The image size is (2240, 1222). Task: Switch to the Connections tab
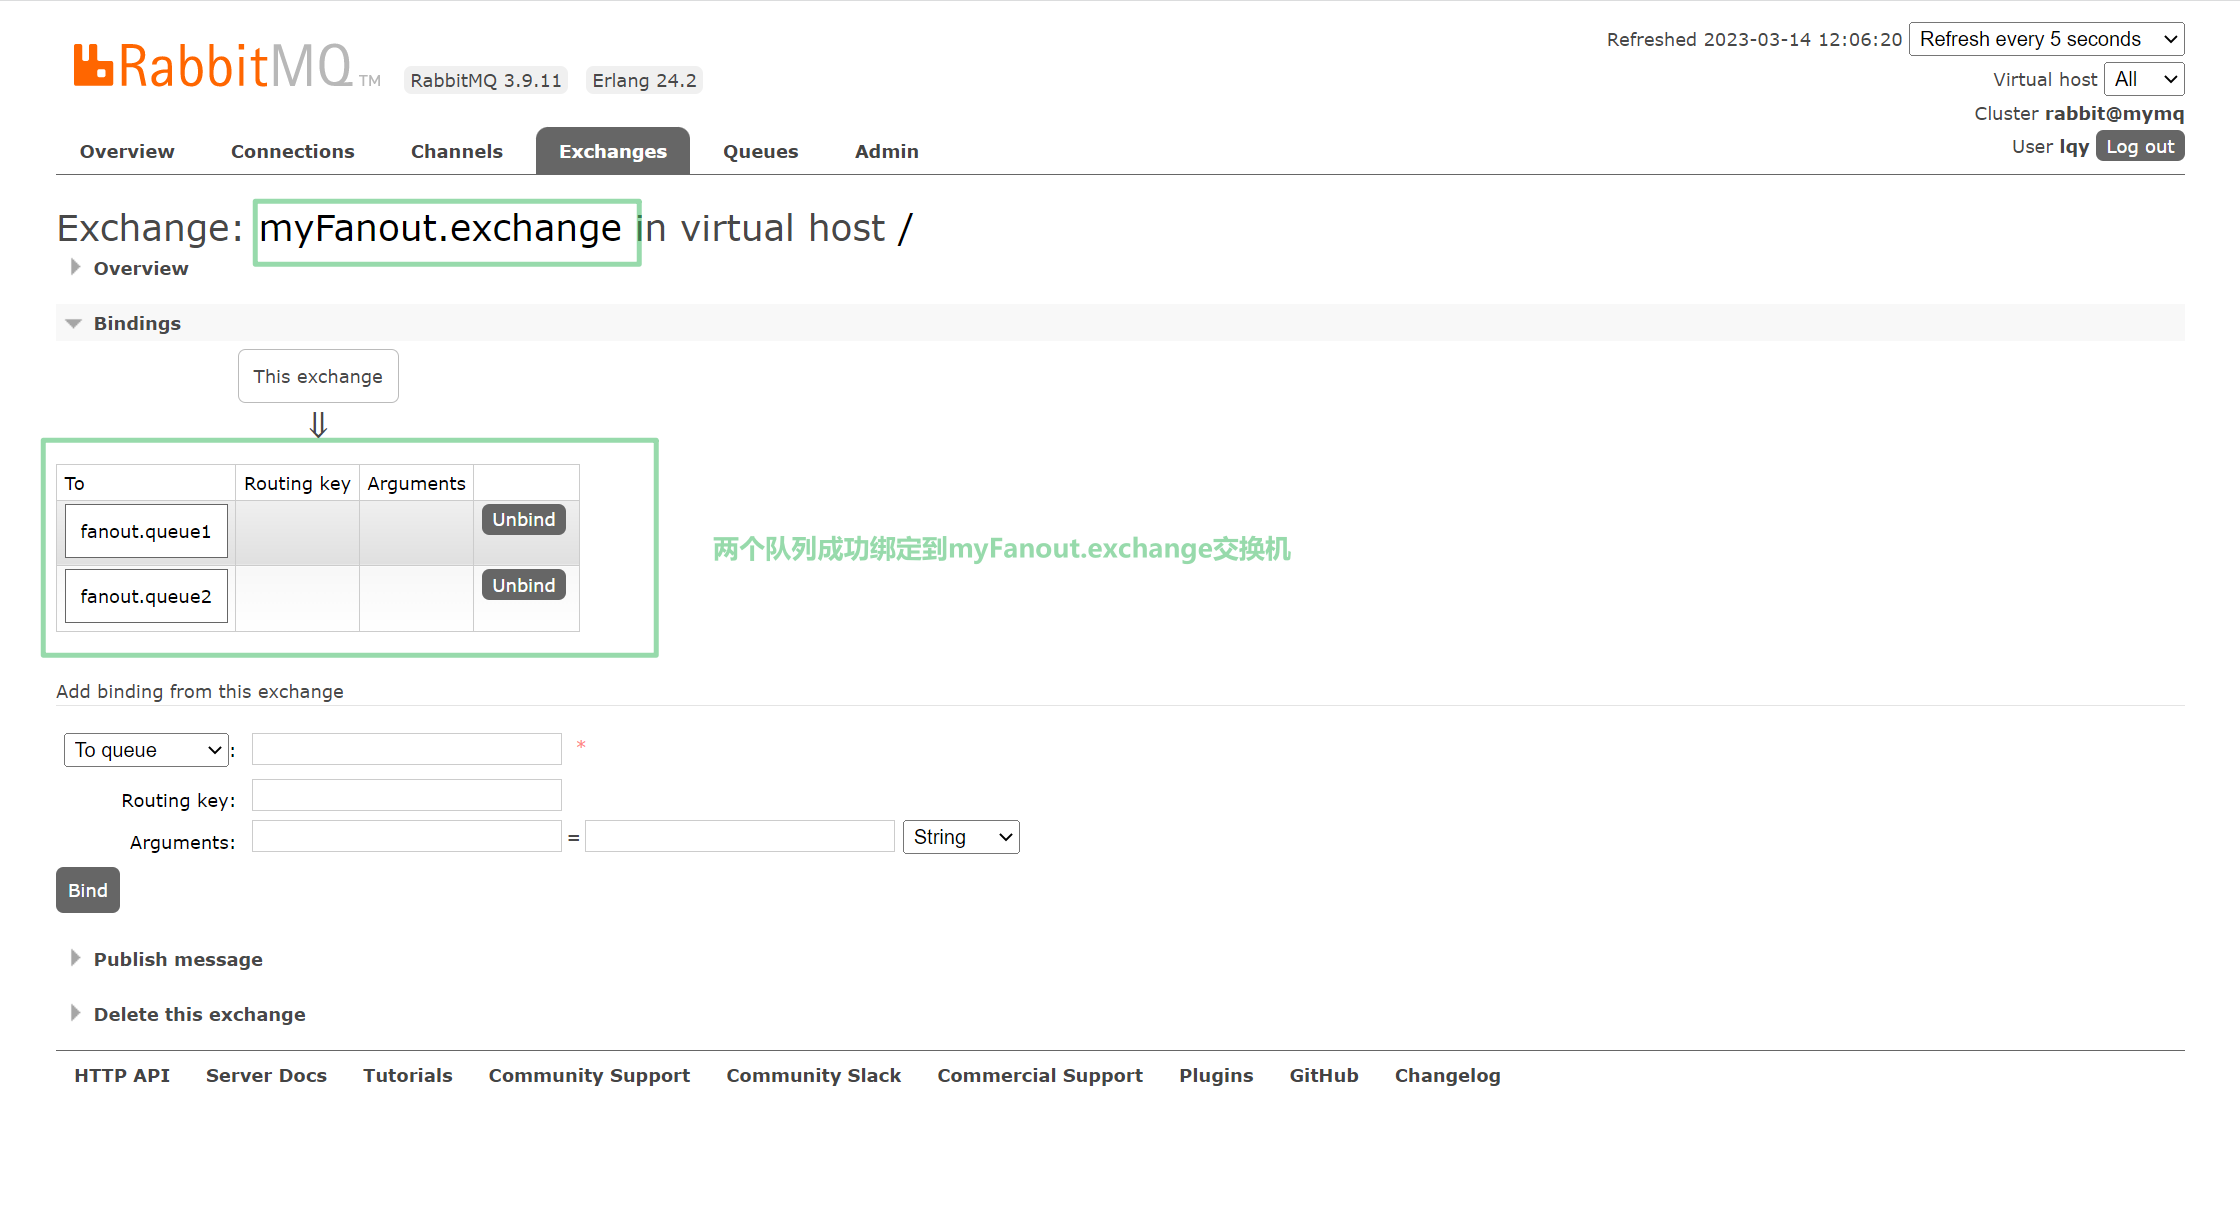(x=292, y=151)
